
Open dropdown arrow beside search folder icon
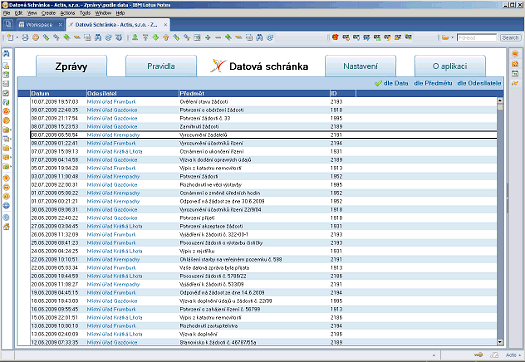[452, 38]
